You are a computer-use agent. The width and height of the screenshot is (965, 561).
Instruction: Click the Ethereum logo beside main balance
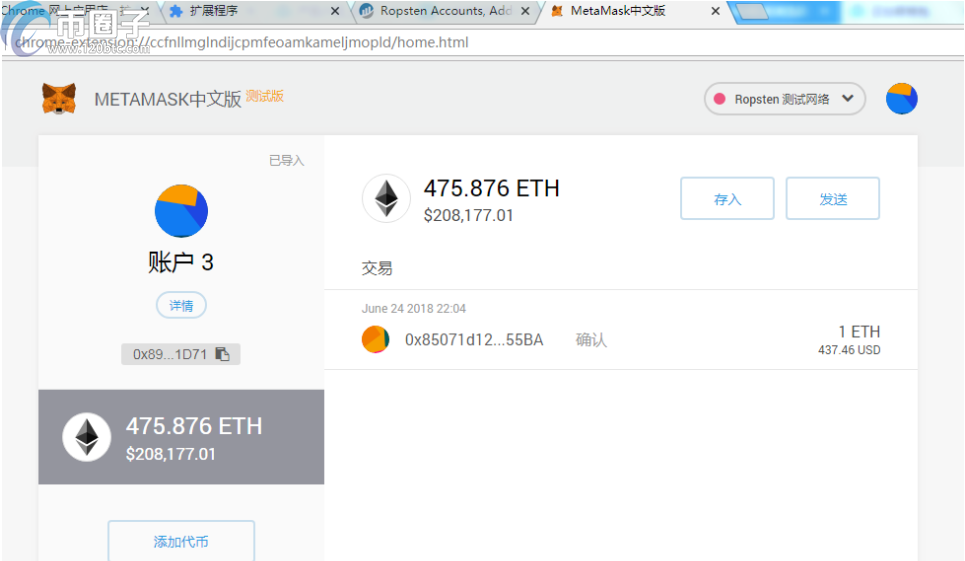tap(386, 198)
